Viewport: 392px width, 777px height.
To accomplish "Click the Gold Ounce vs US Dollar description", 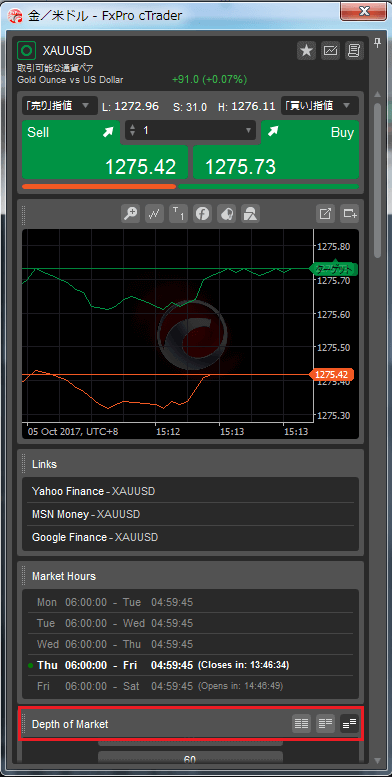I will click(x=70, y=79).
